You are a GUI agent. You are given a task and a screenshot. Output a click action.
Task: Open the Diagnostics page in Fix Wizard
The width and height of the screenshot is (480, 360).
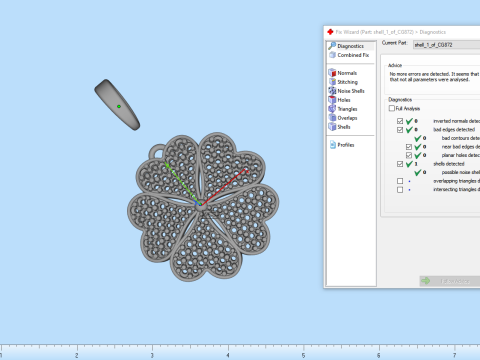click(350, 46)
